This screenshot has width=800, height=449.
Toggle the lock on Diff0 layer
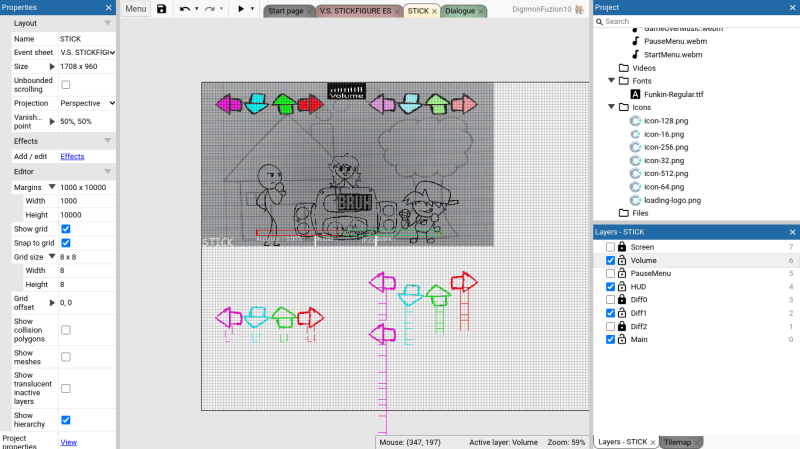[x=622, y=299]
